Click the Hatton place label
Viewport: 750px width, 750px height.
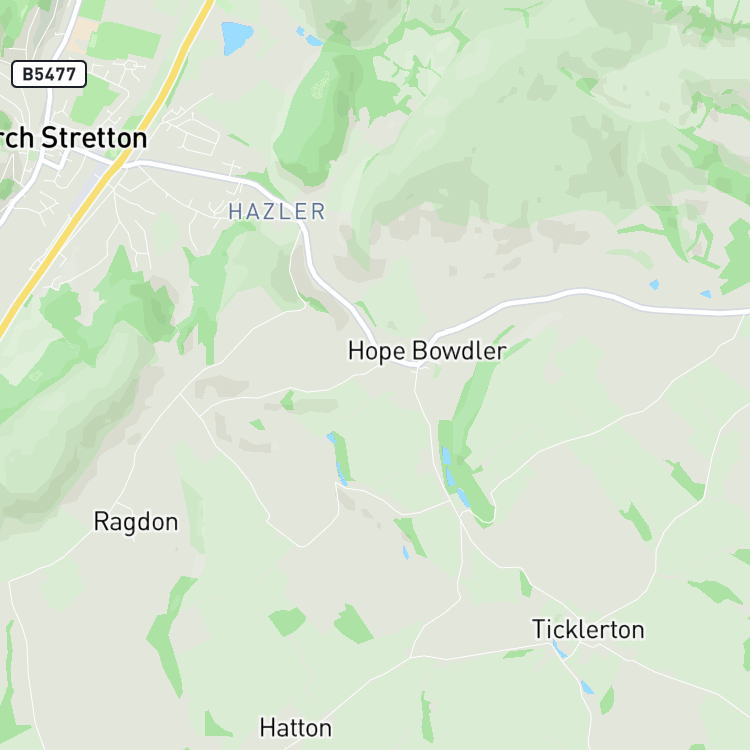click(x=296, y=728)
